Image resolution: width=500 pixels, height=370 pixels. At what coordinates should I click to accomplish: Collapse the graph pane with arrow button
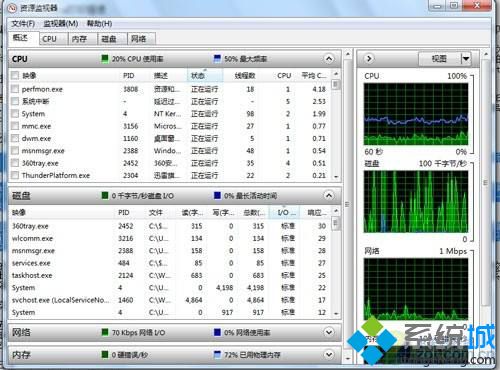pos(369,59)
